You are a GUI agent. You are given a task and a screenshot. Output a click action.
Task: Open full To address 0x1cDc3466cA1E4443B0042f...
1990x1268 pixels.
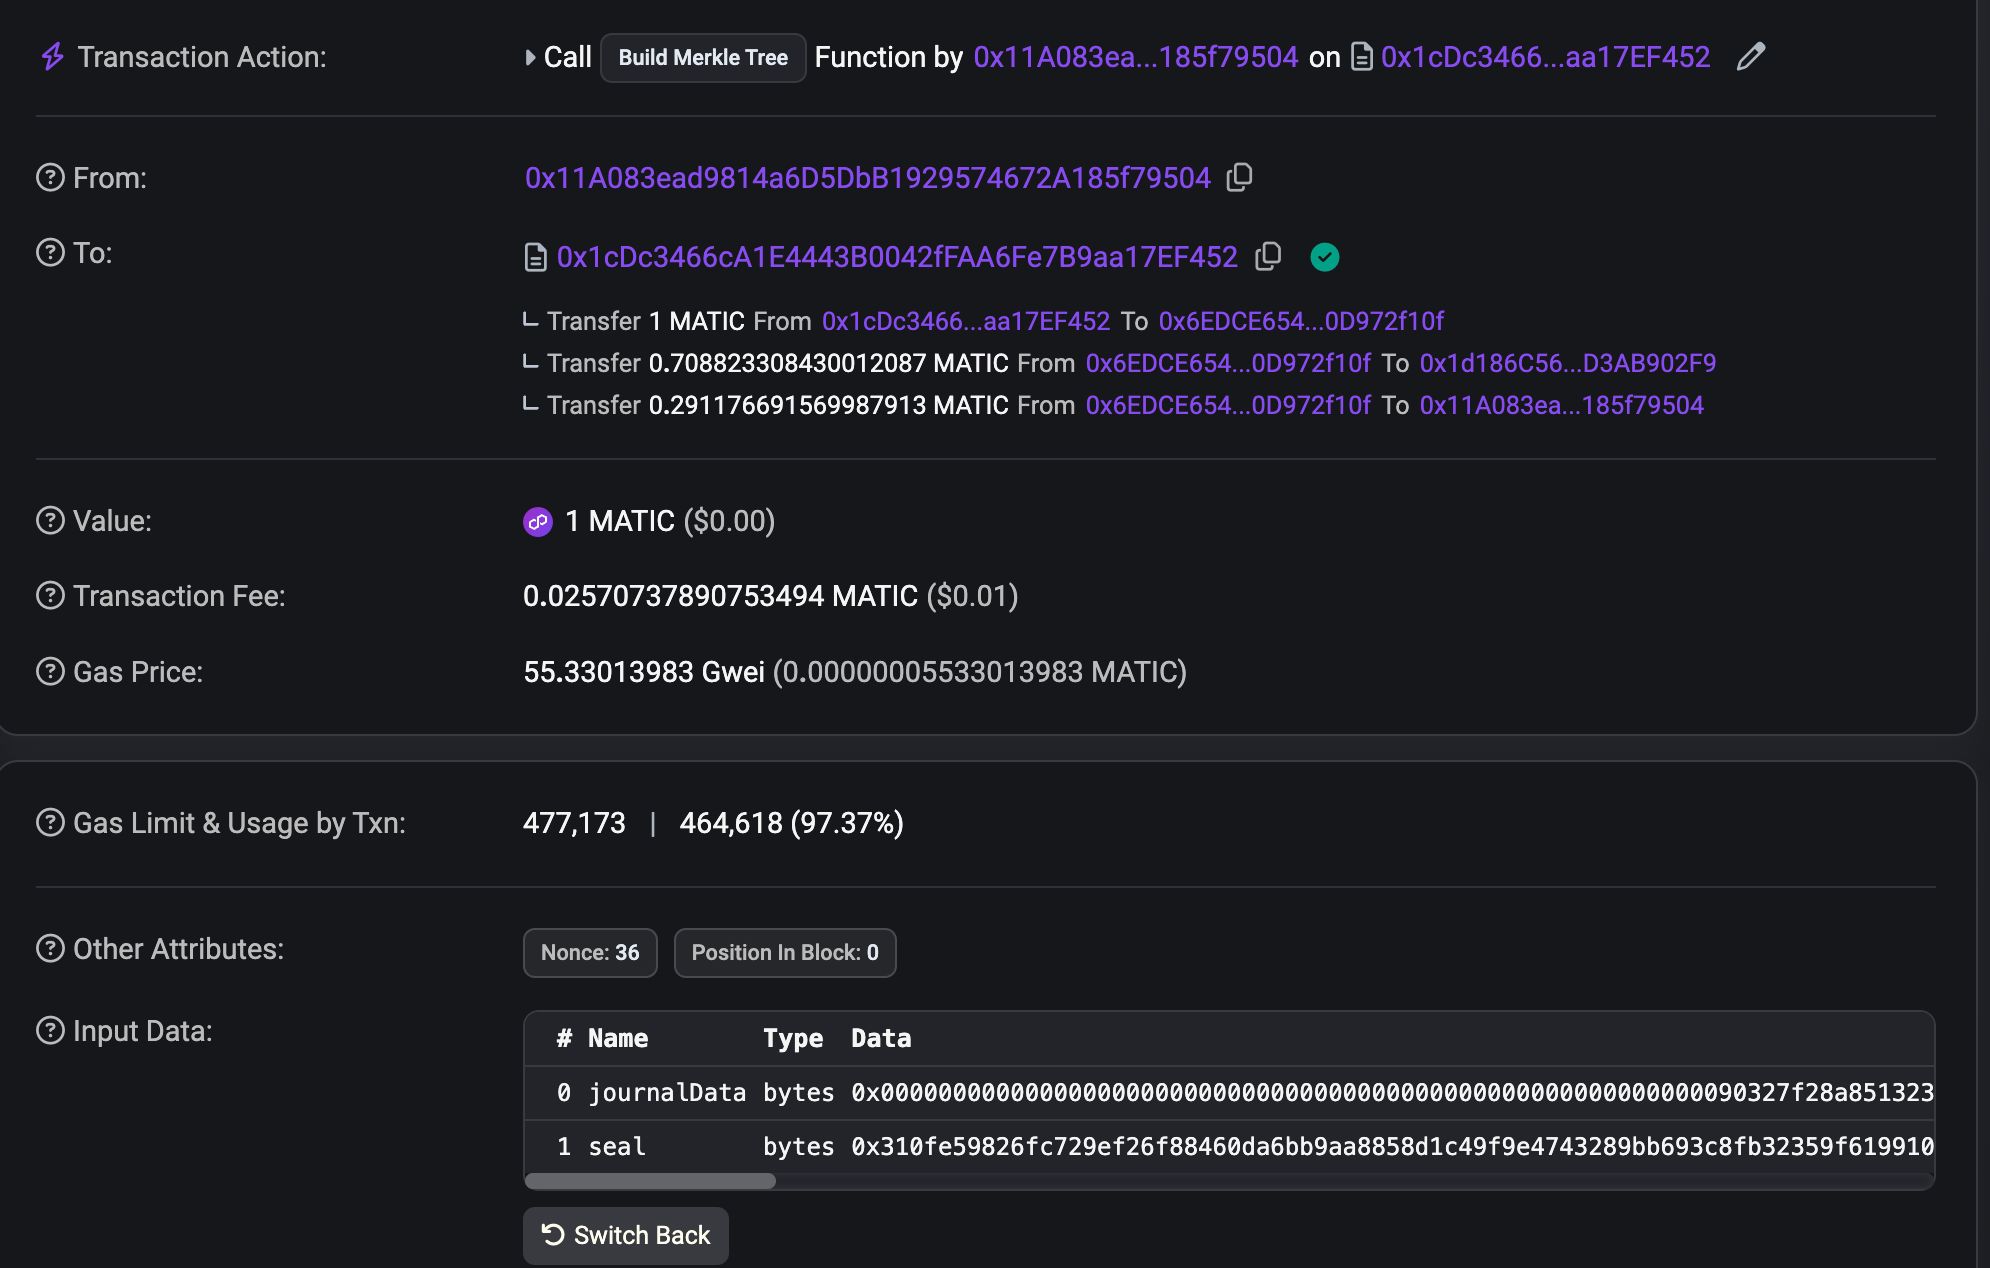pos(897,257)
